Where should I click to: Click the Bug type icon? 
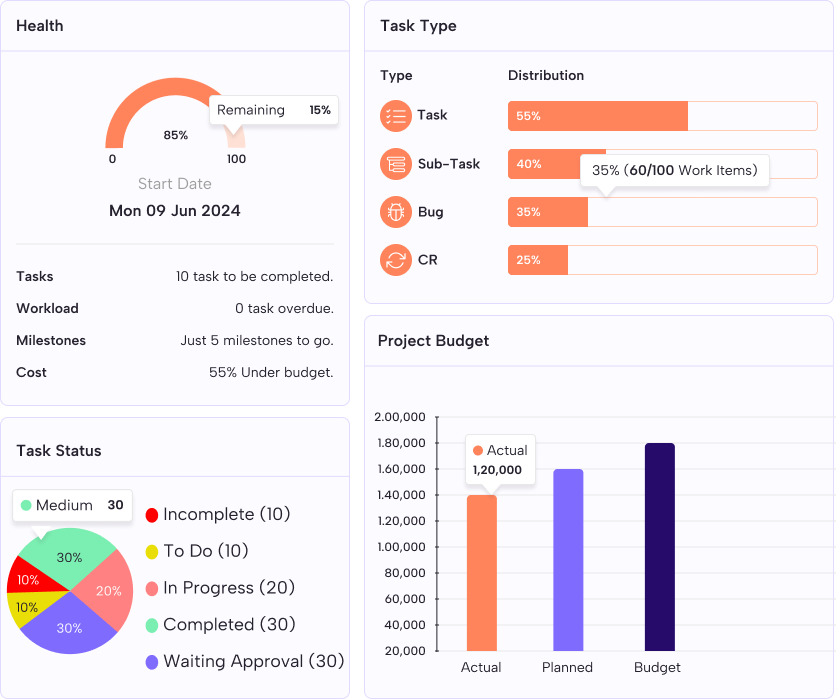point(396,212)
